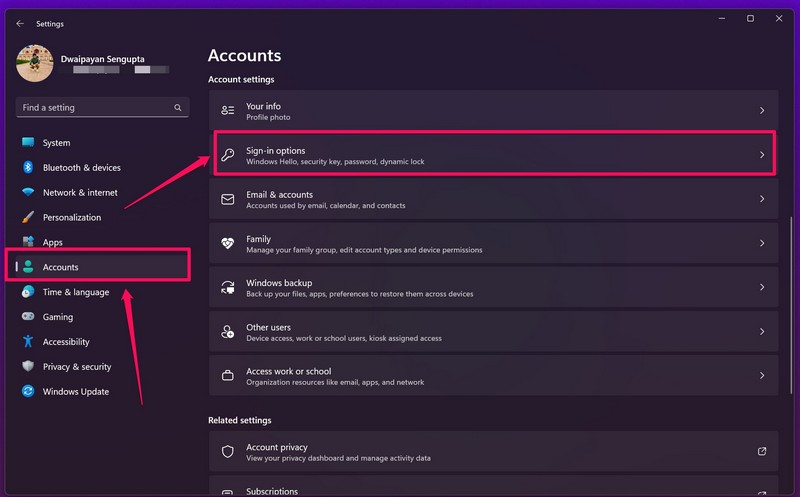
Task: Open Windows backup using its right chevron
Action: tap(762, 287)
